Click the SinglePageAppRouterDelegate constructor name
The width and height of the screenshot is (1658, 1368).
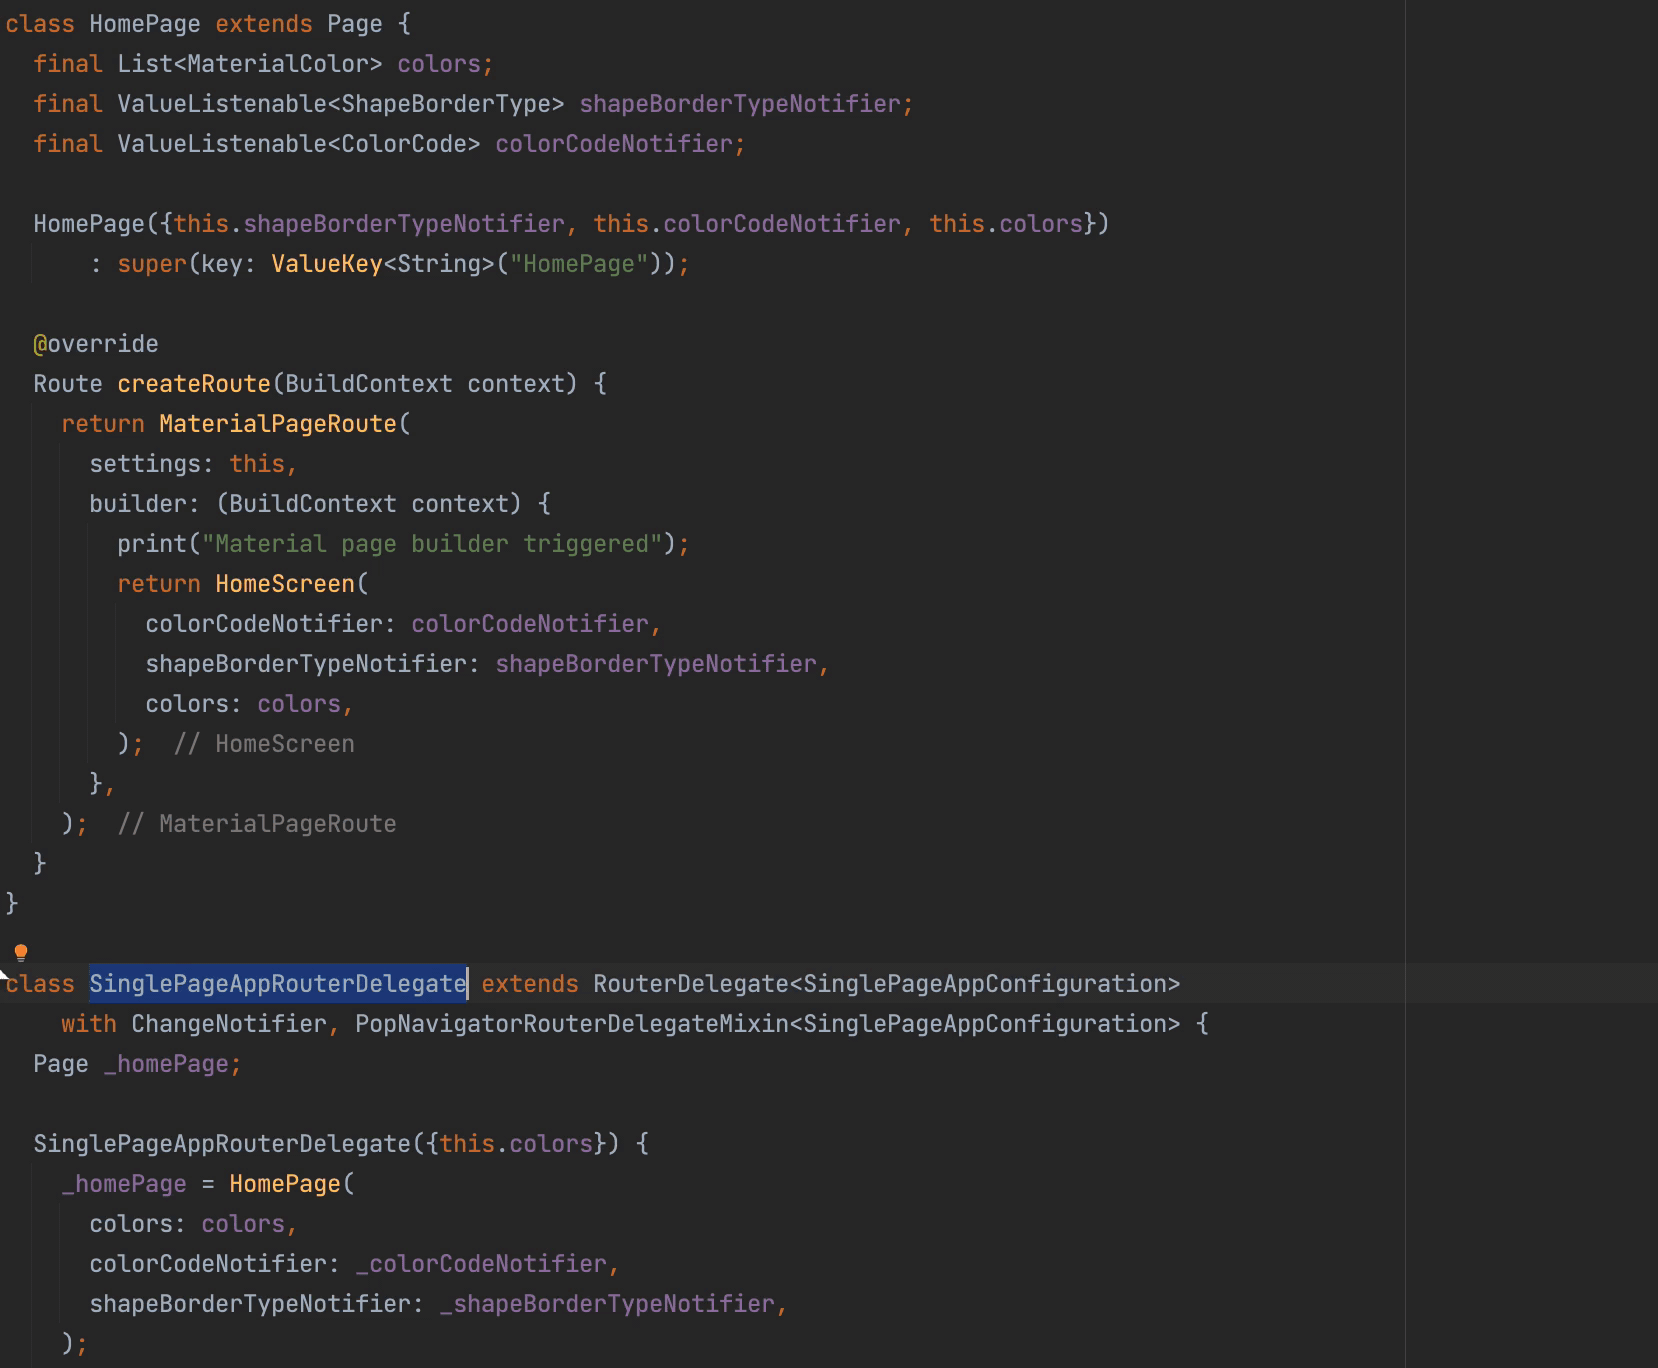click(222, 1144)
